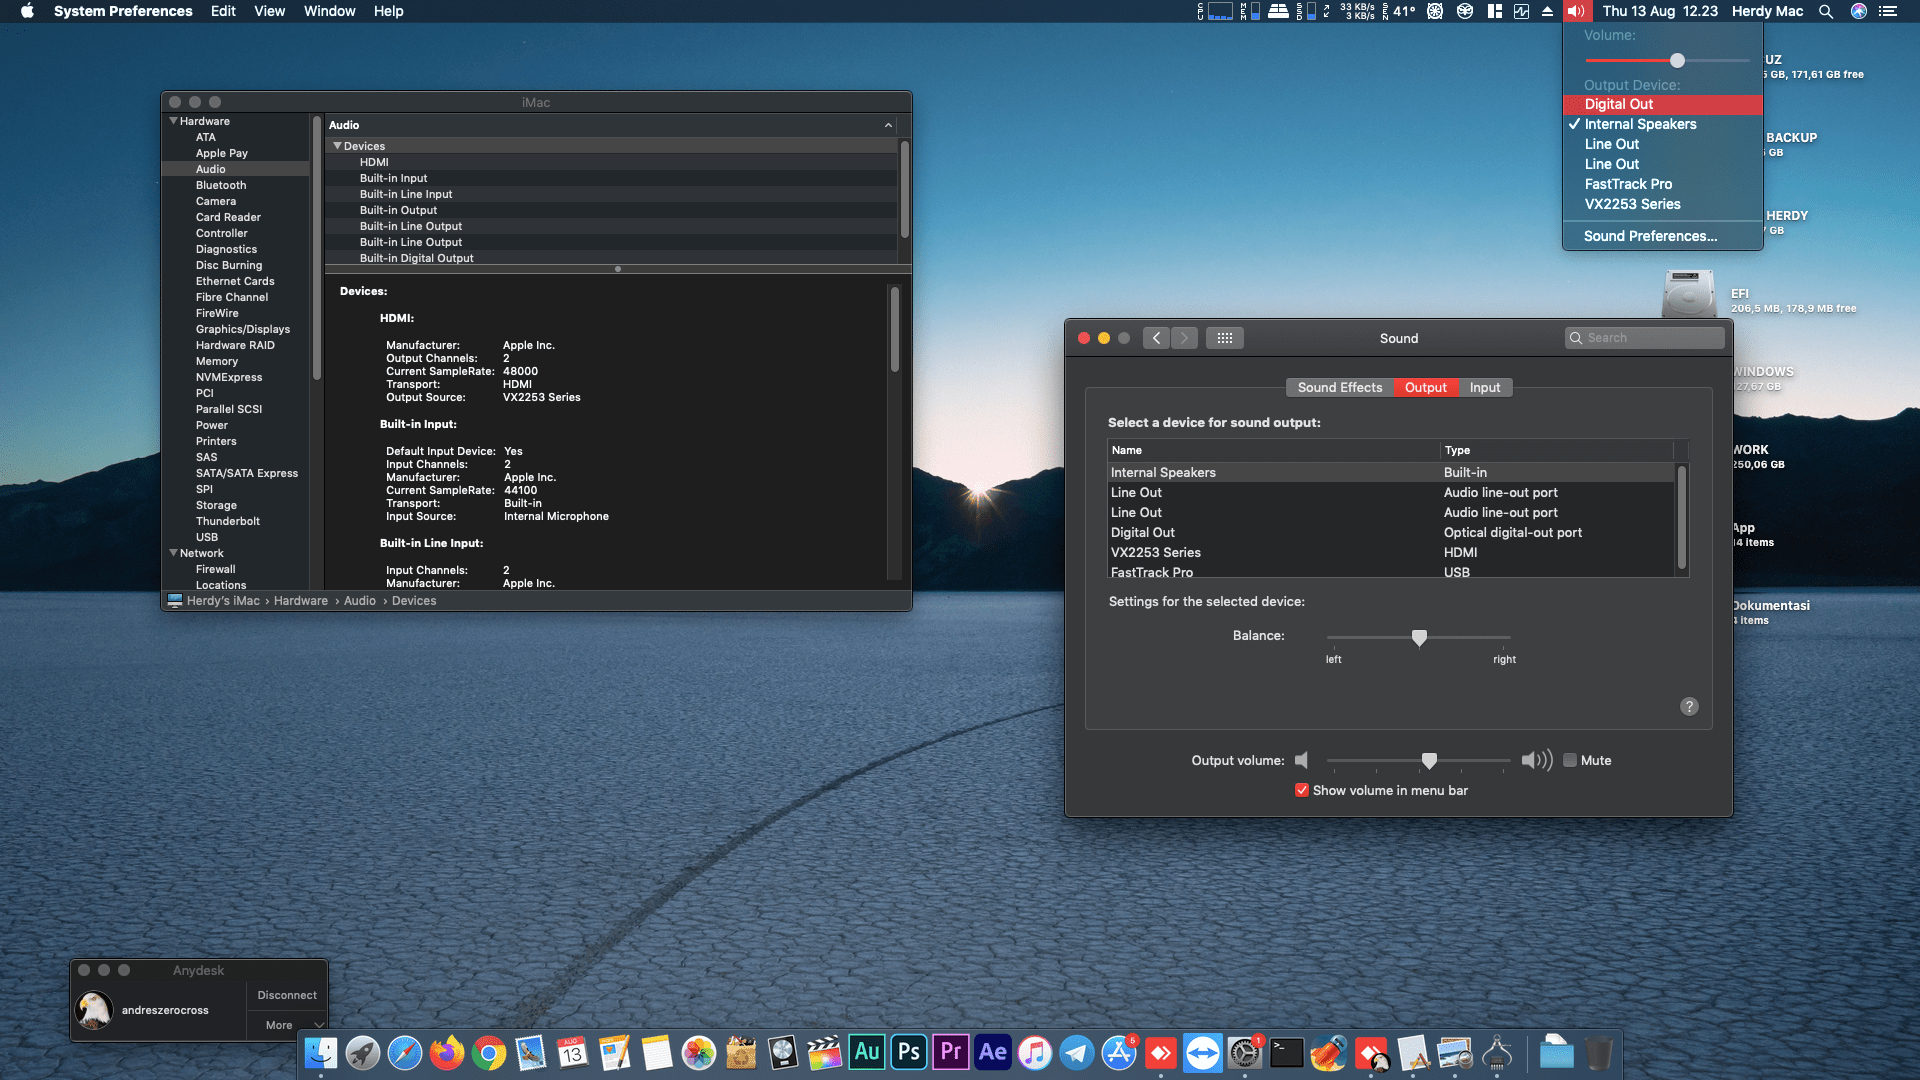Go back in the Sound preferences window
Viewport: 1920px width, 1080px height.
[1157, 338]
